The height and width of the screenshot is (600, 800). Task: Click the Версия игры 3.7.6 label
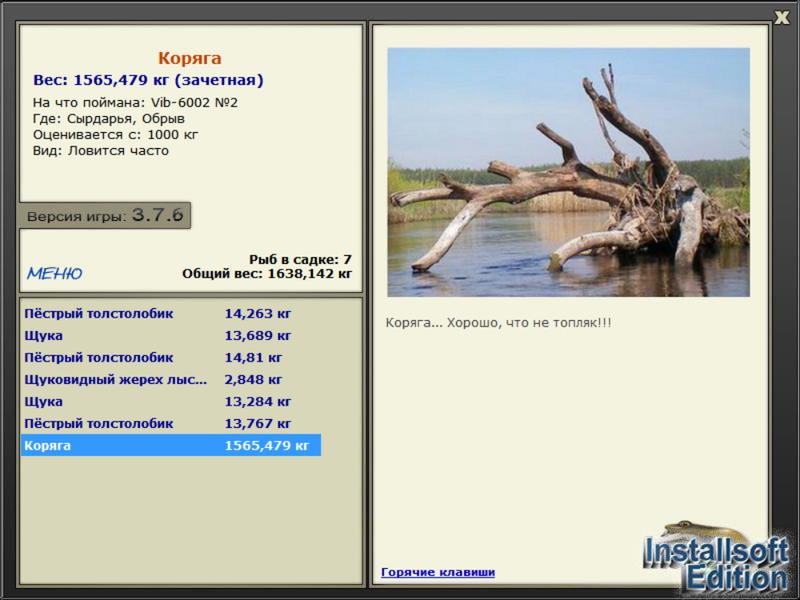105,215
